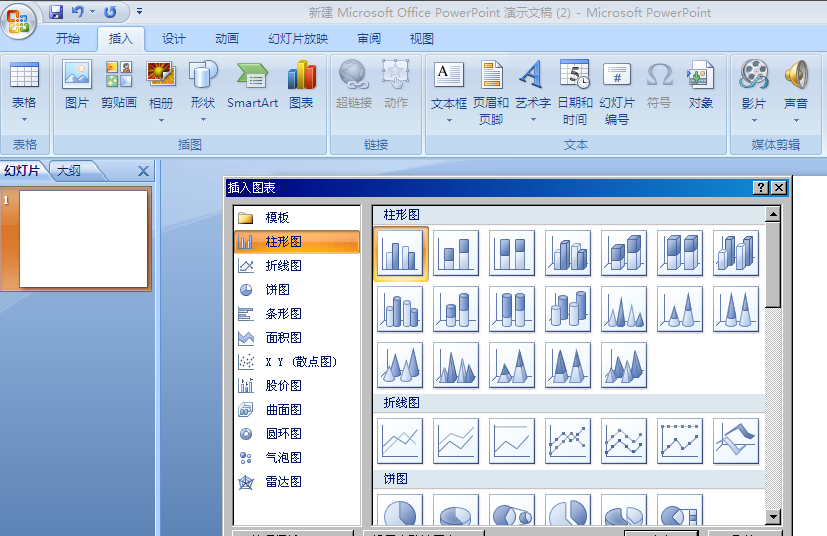The height and width of the screenshot is (536, 827).
Task: Save the presentation using the floppy icon
Action: pyautogui.click(x=56, y=12)
